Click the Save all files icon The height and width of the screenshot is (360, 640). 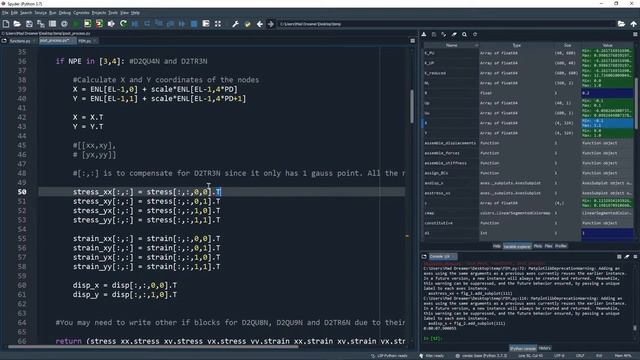coord(41,24)
